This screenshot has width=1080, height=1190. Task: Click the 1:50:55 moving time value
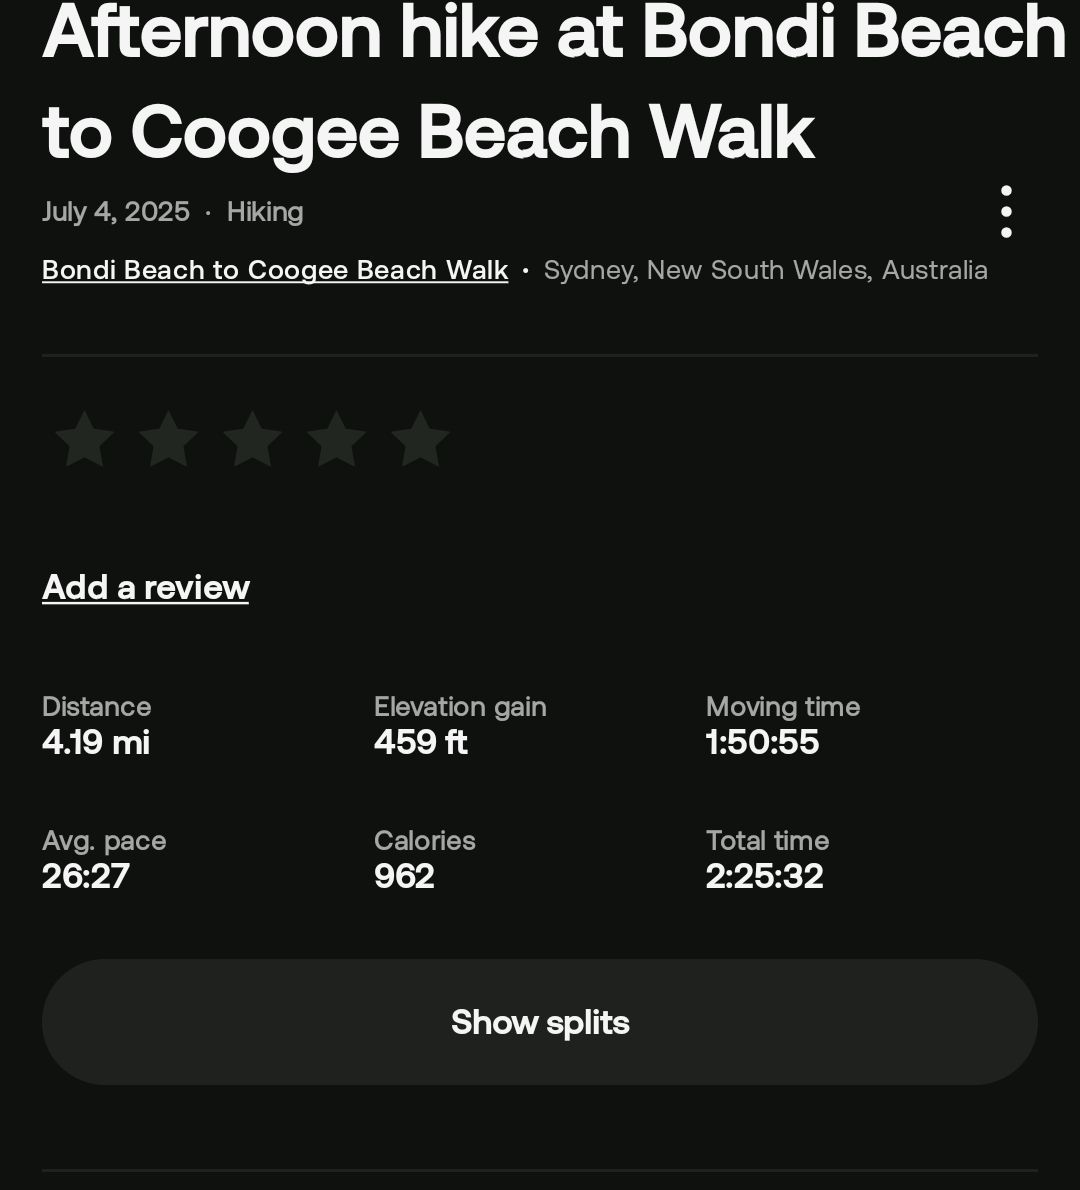click(762, 742)
